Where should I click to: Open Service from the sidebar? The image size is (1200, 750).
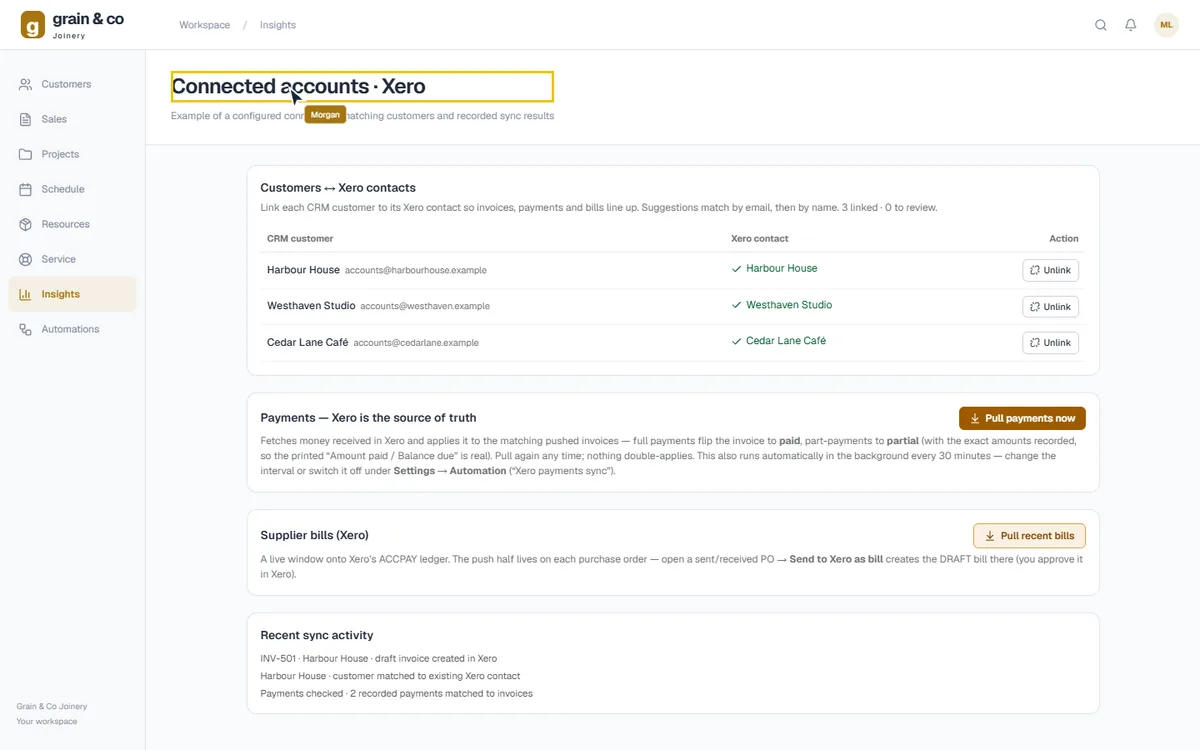[72, 259]
